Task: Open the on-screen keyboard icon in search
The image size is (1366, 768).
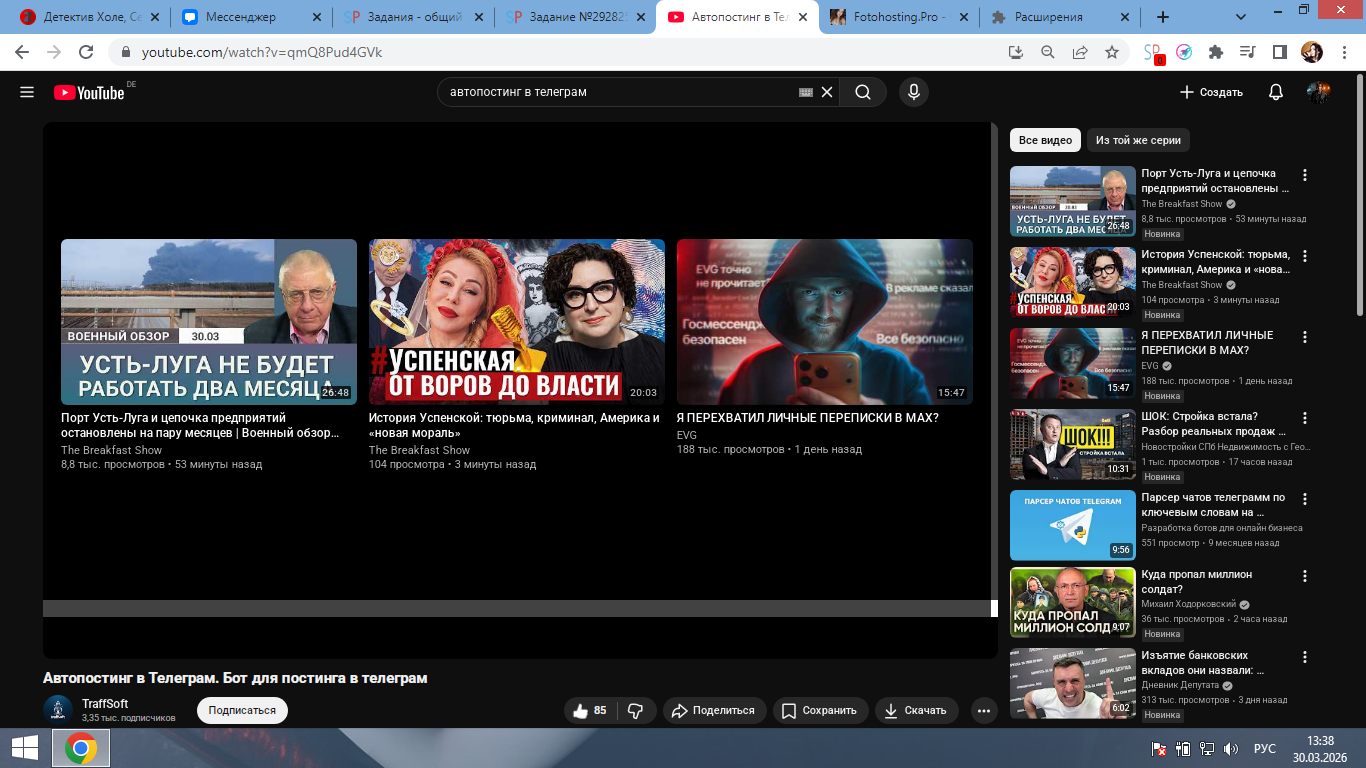Action: tap(806, 92)
